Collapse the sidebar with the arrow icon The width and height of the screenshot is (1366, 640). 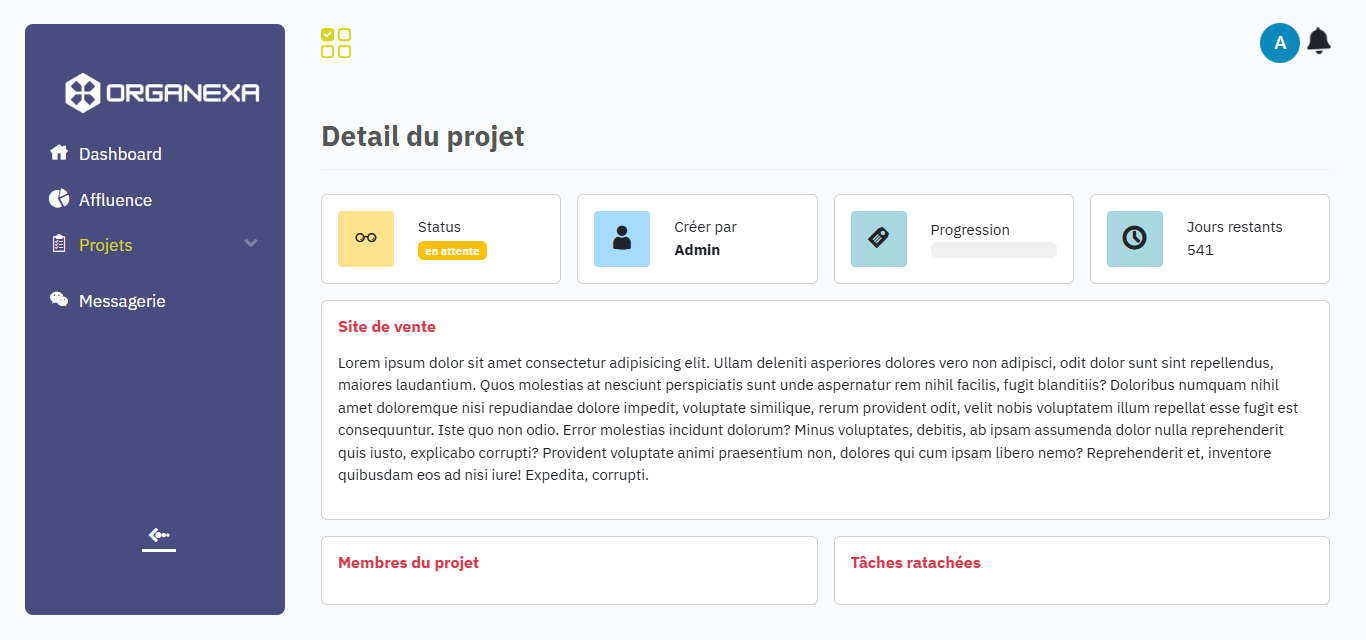(158, 537)
